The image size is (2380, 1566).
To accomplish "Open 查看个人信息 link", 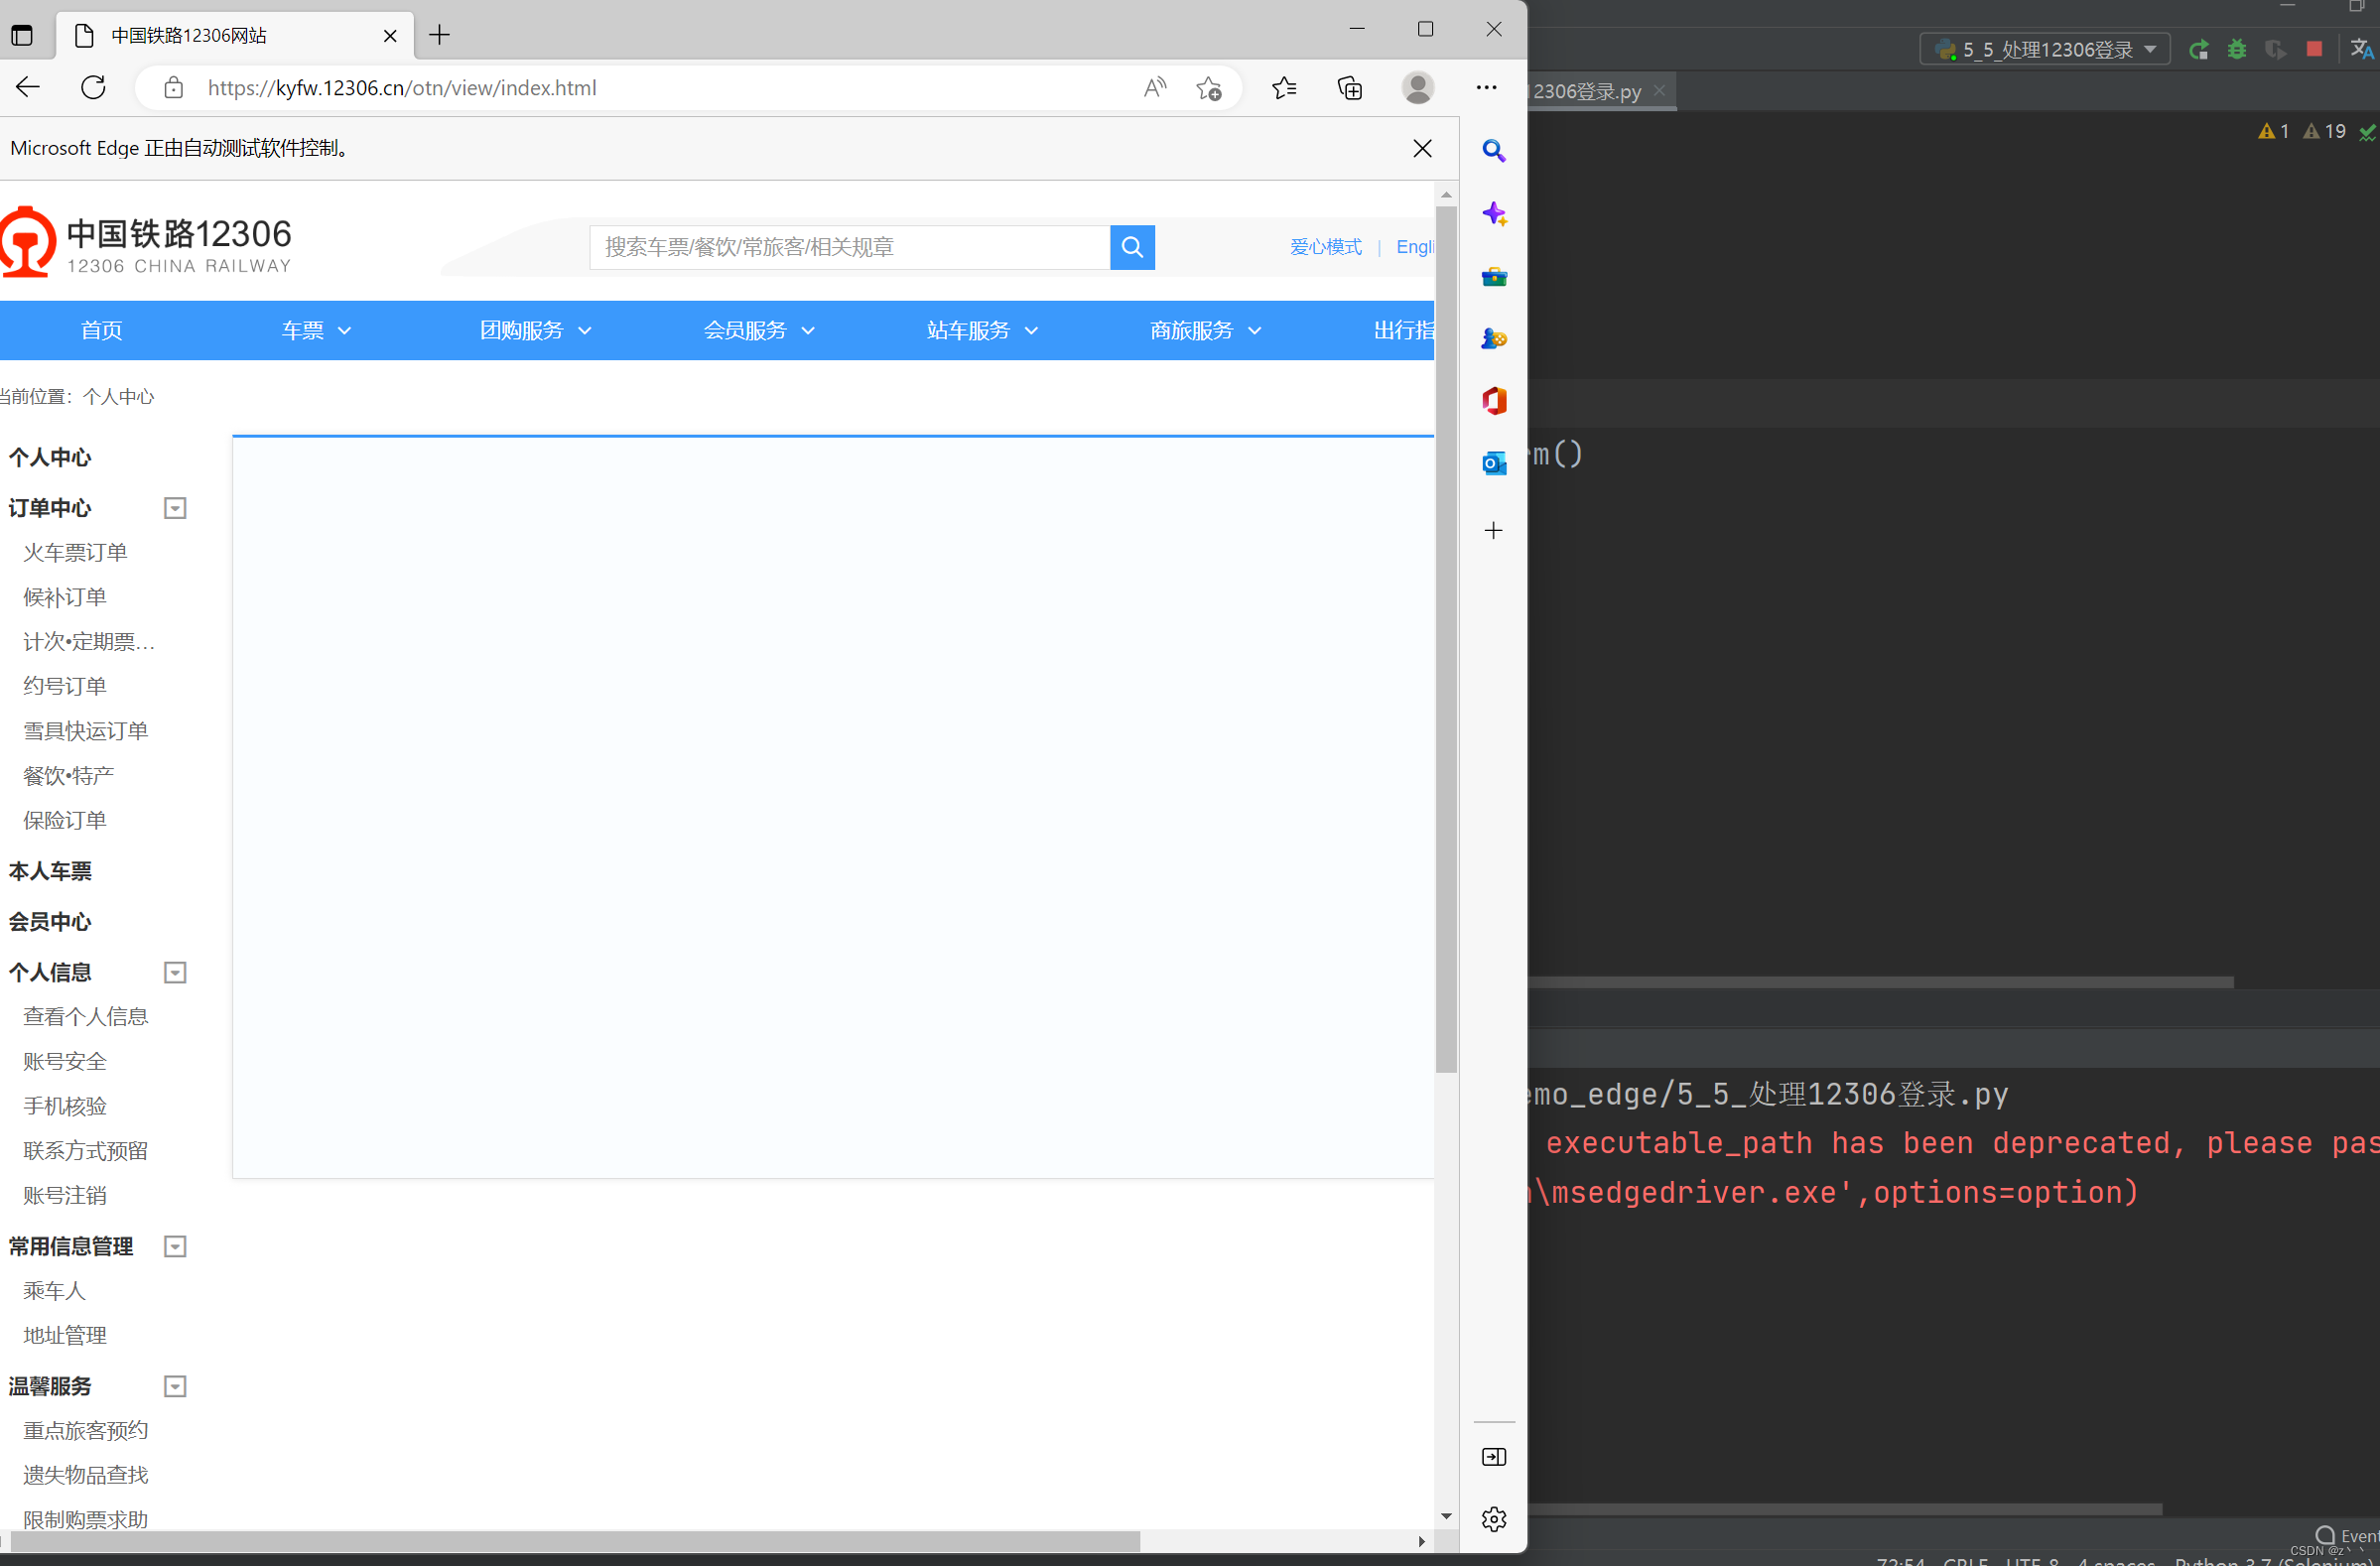I will [x=86, y=1017].
